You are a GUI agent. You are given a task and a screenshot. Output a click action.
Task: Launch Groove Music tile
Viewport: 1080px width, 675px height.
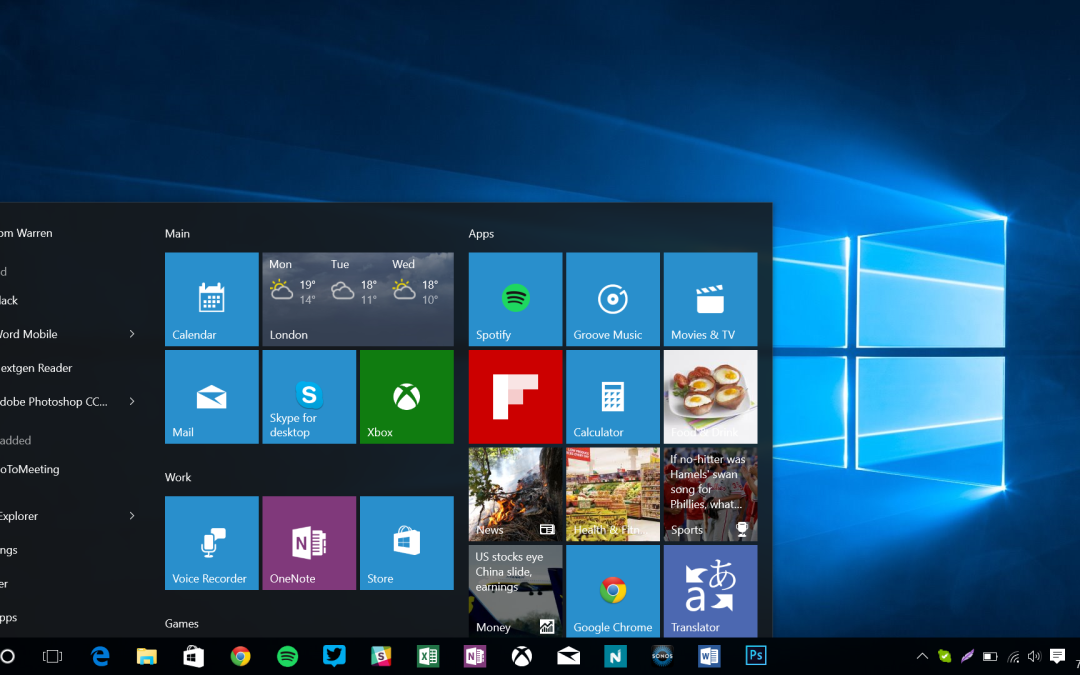612,298
